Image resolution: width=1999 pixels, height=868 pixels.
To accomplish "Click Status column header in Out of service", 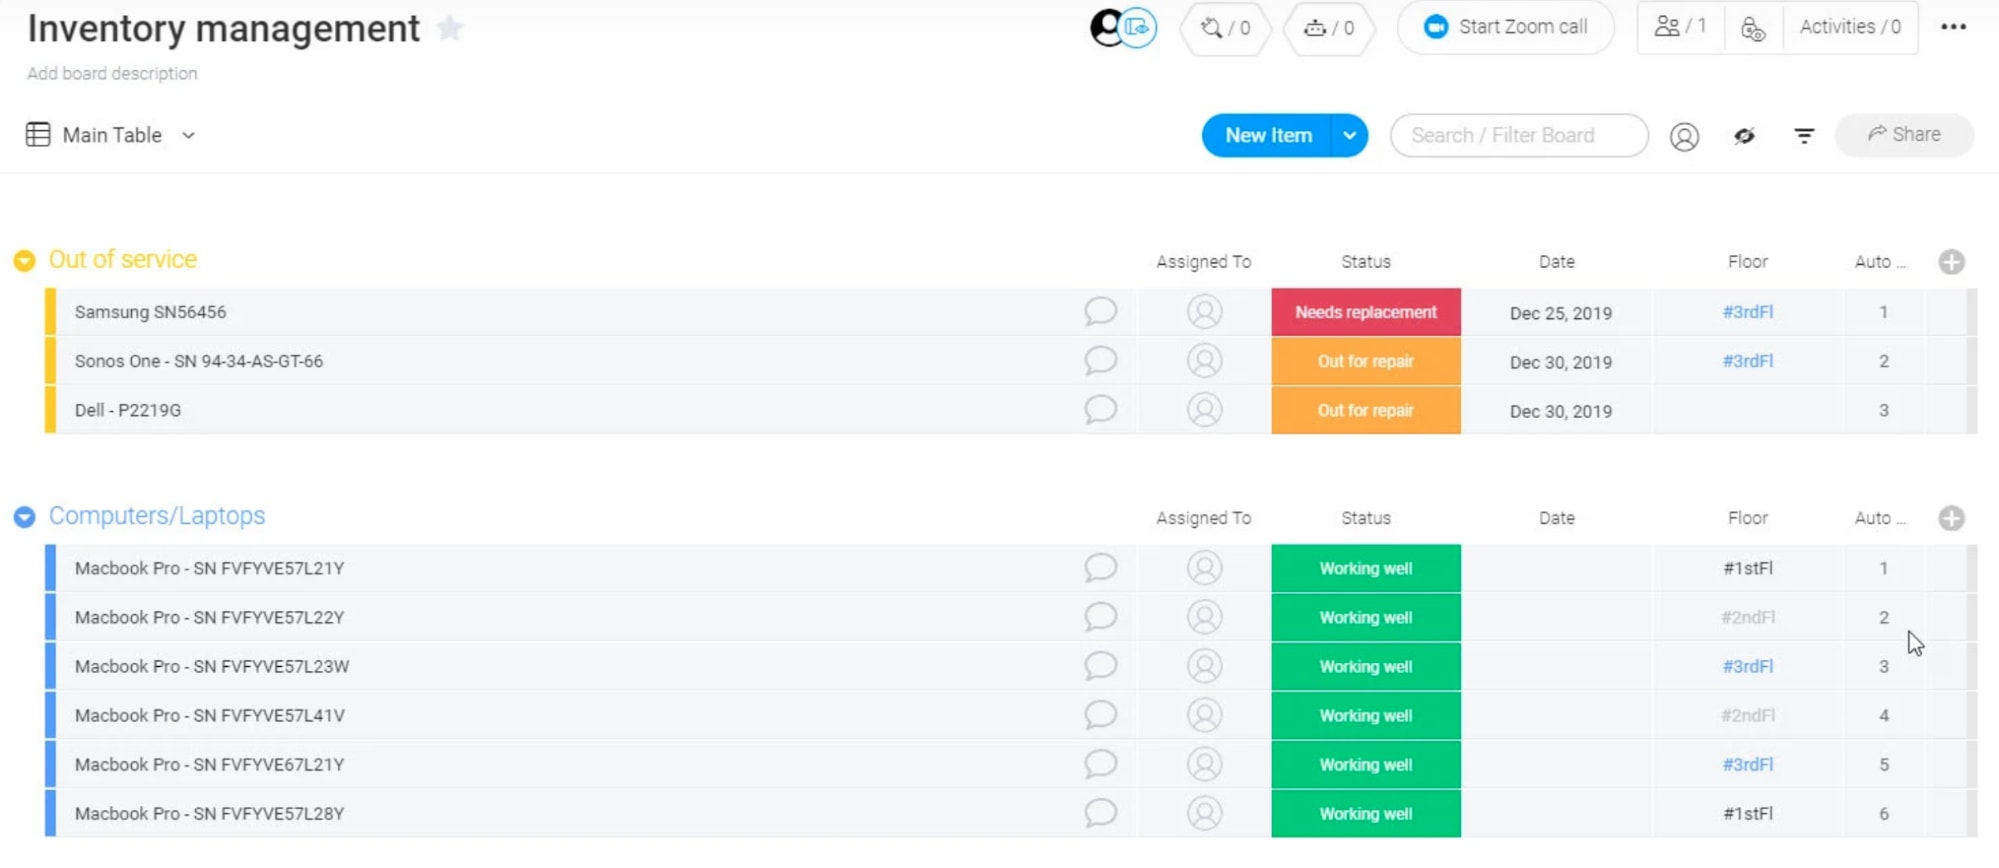I will pyautogui.click(x=1365, y=261).
